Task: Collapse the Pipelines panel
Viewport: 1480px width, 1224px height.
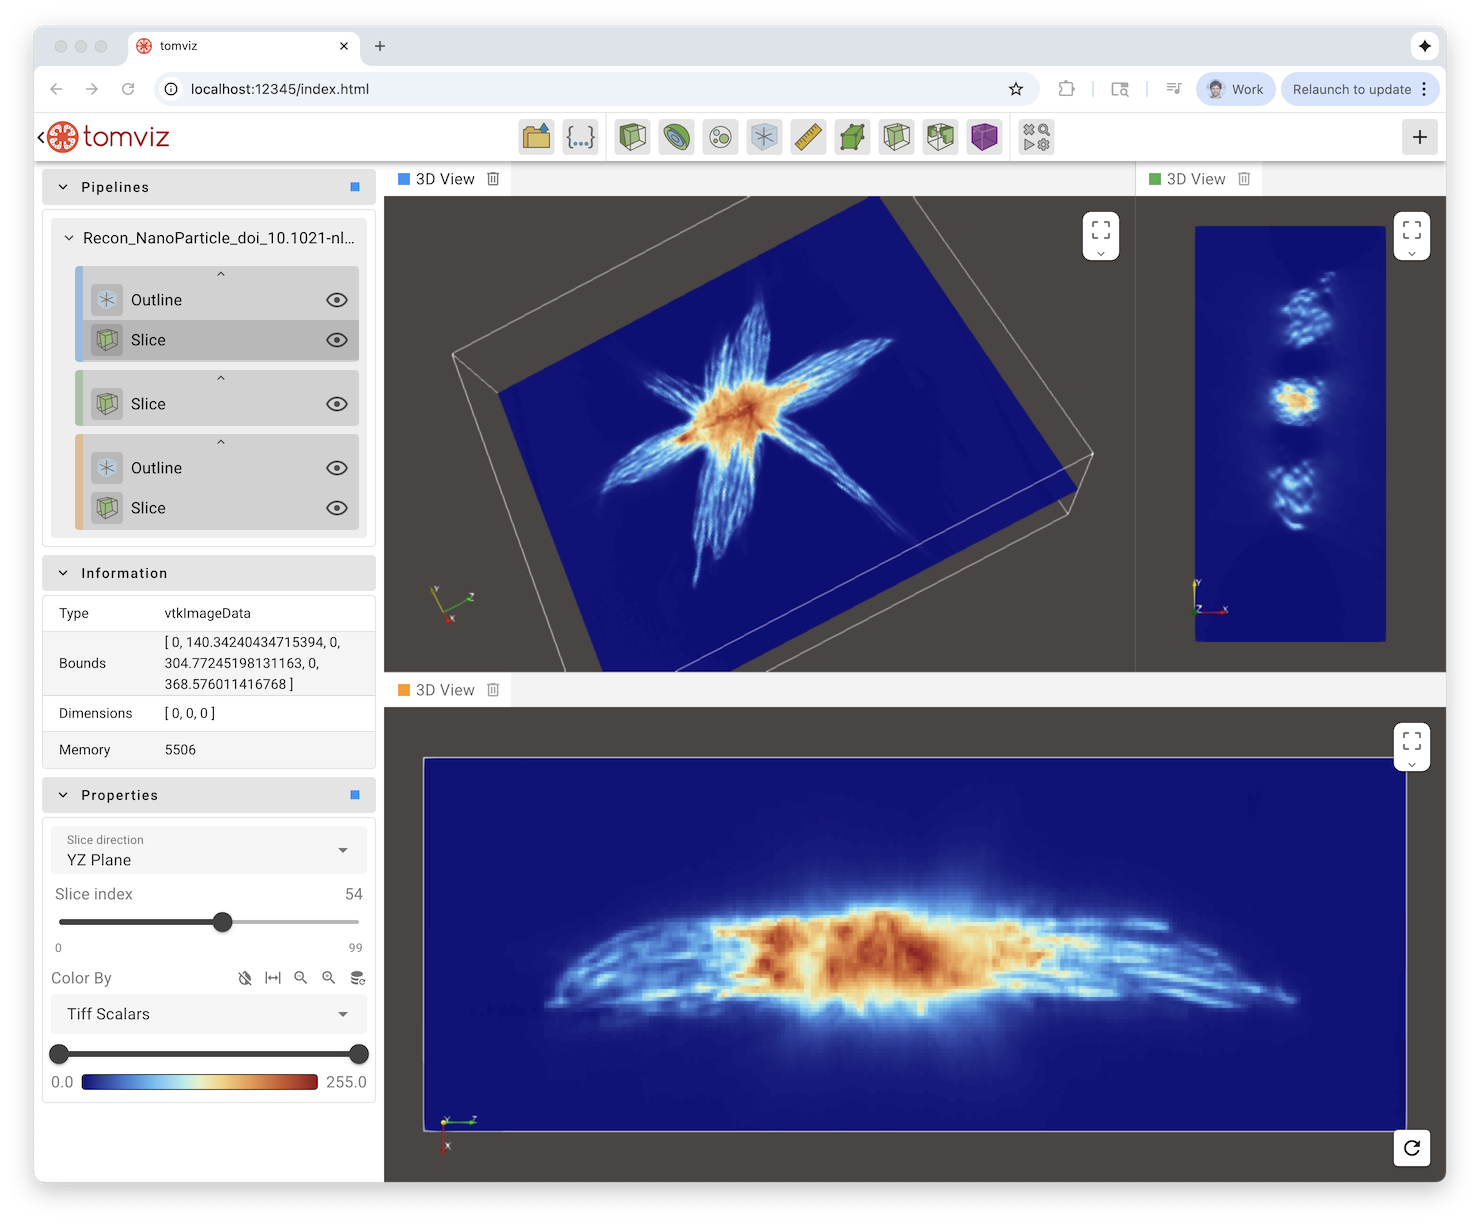Action: pyautogui.click(x=63, y=187)
